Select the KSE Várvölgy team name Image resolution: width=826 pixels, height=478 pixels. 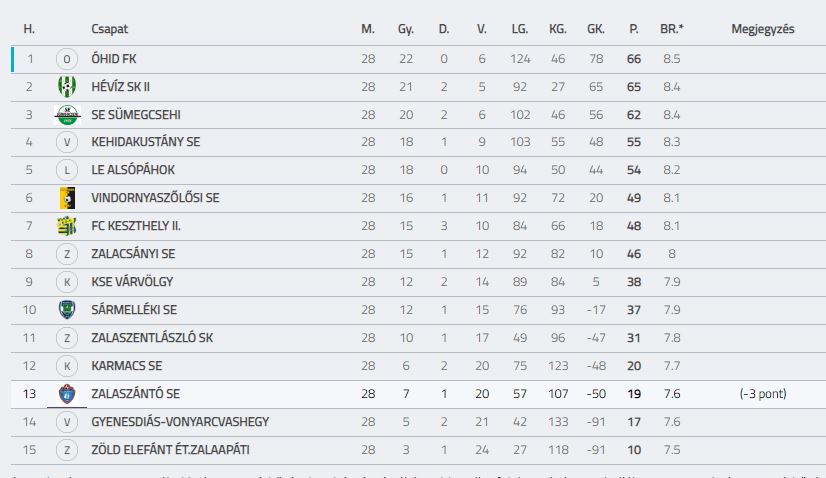(132, 282)
